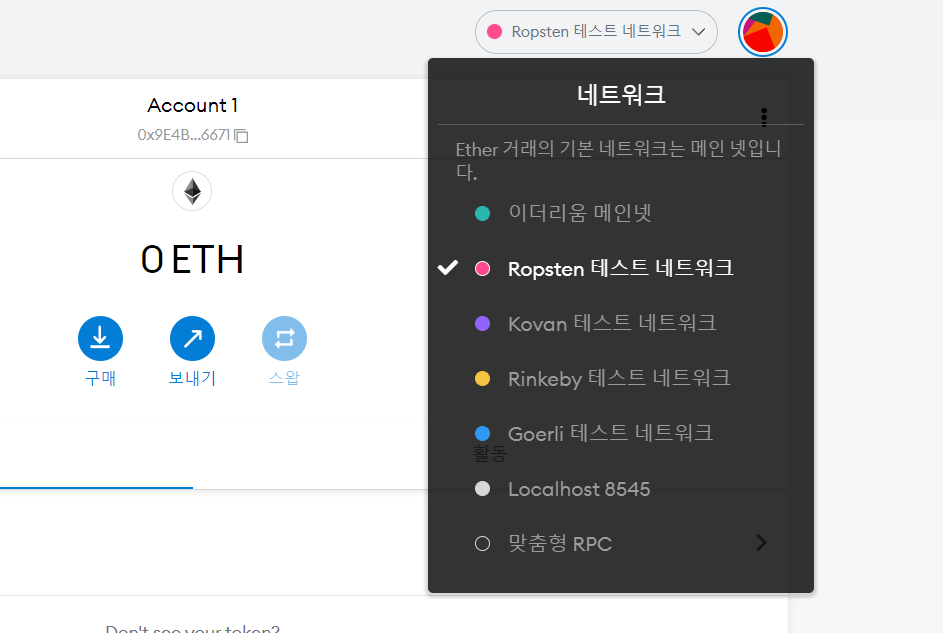Click the 0 ETH balance
This screenshot has width=943, height=633.
pyautogui.click(x=192, y=260)
